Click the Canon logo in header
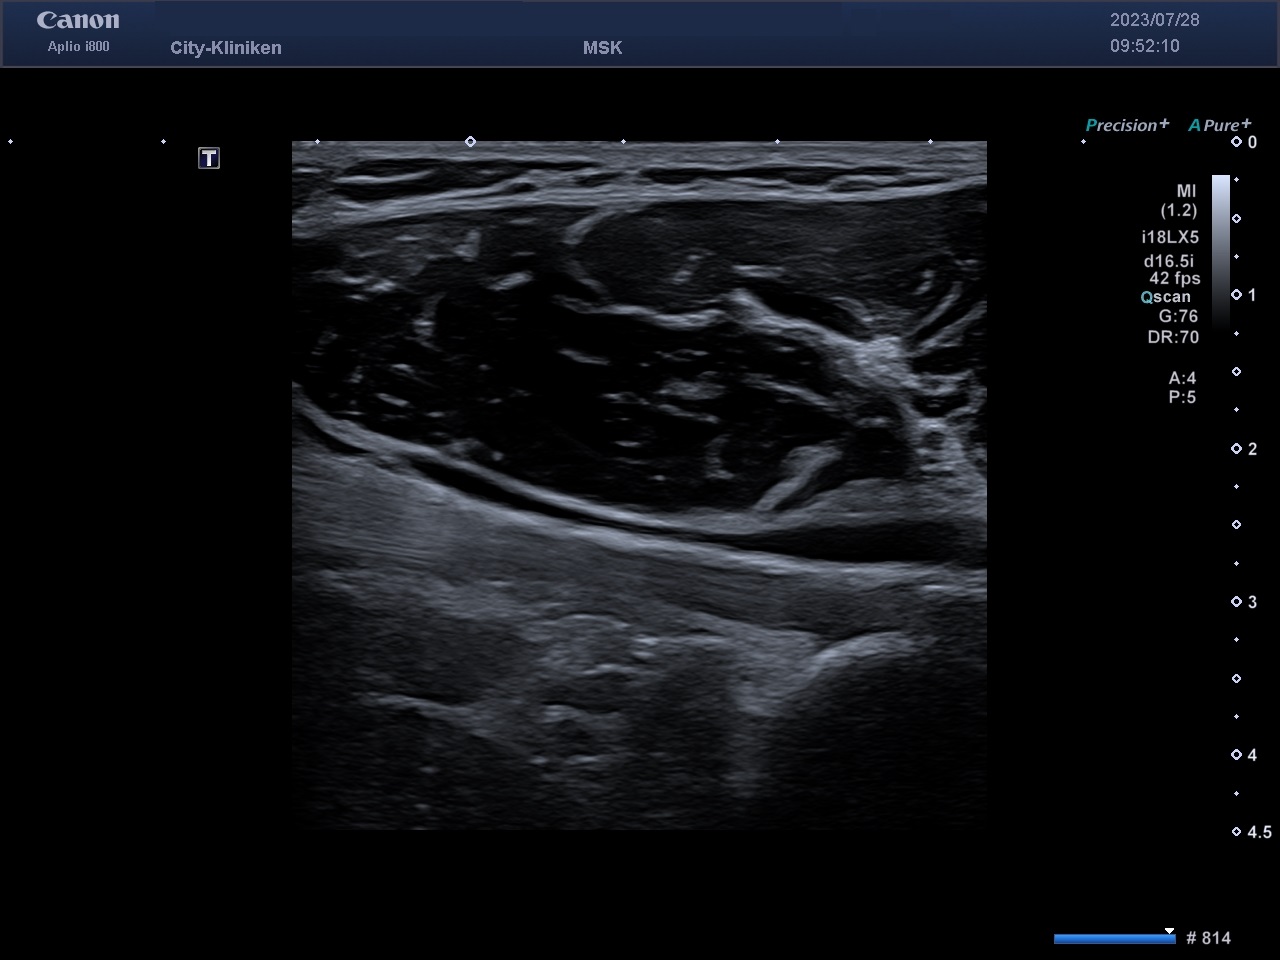 [x=78, y=20]
